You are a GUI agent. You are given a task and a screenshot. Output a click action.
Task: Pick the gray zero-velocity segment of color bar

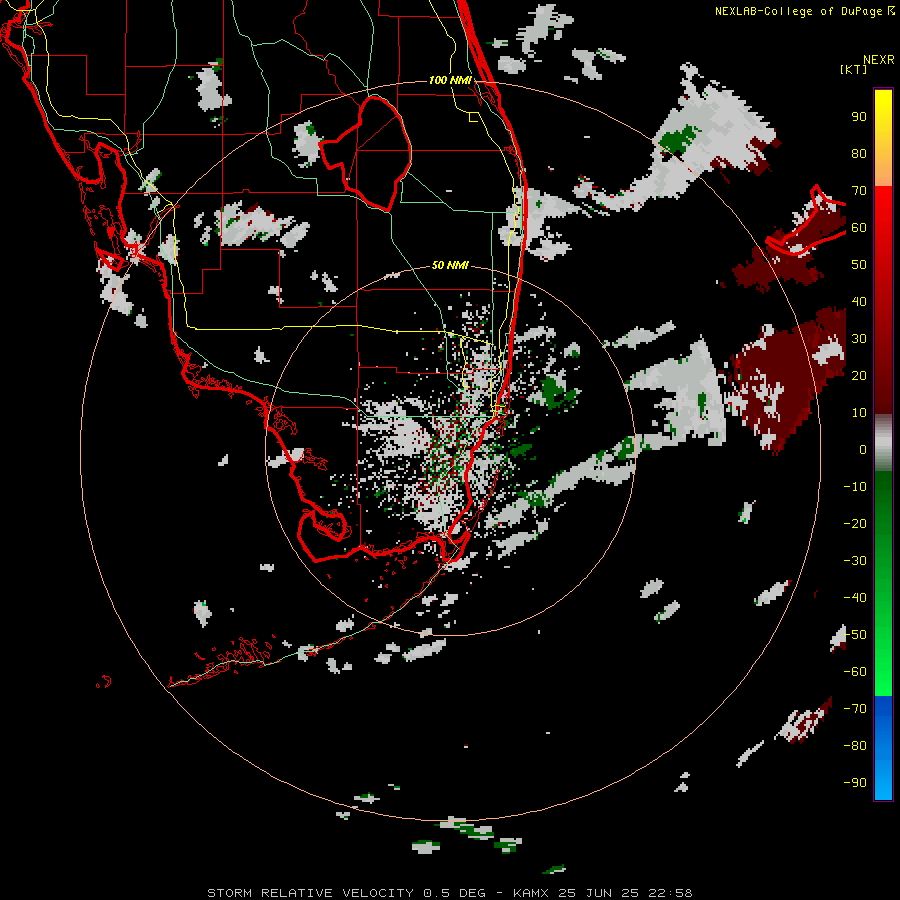click(x=883, y=443)
